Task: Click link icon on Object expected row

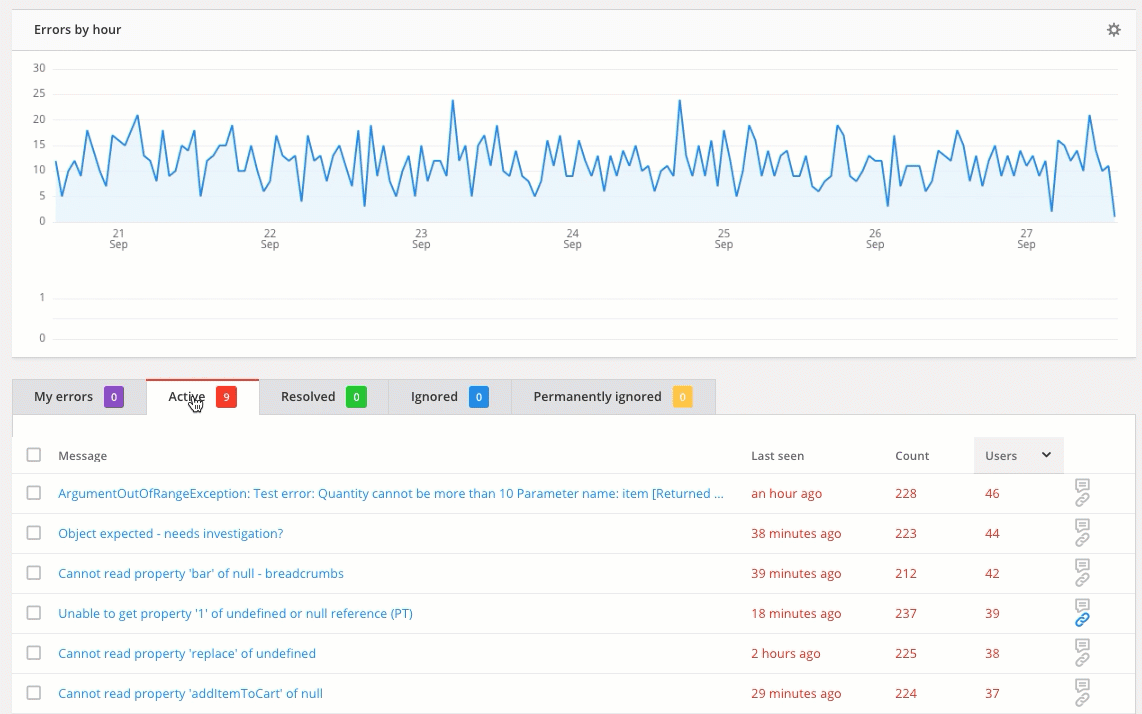Action: point(1082,540)
